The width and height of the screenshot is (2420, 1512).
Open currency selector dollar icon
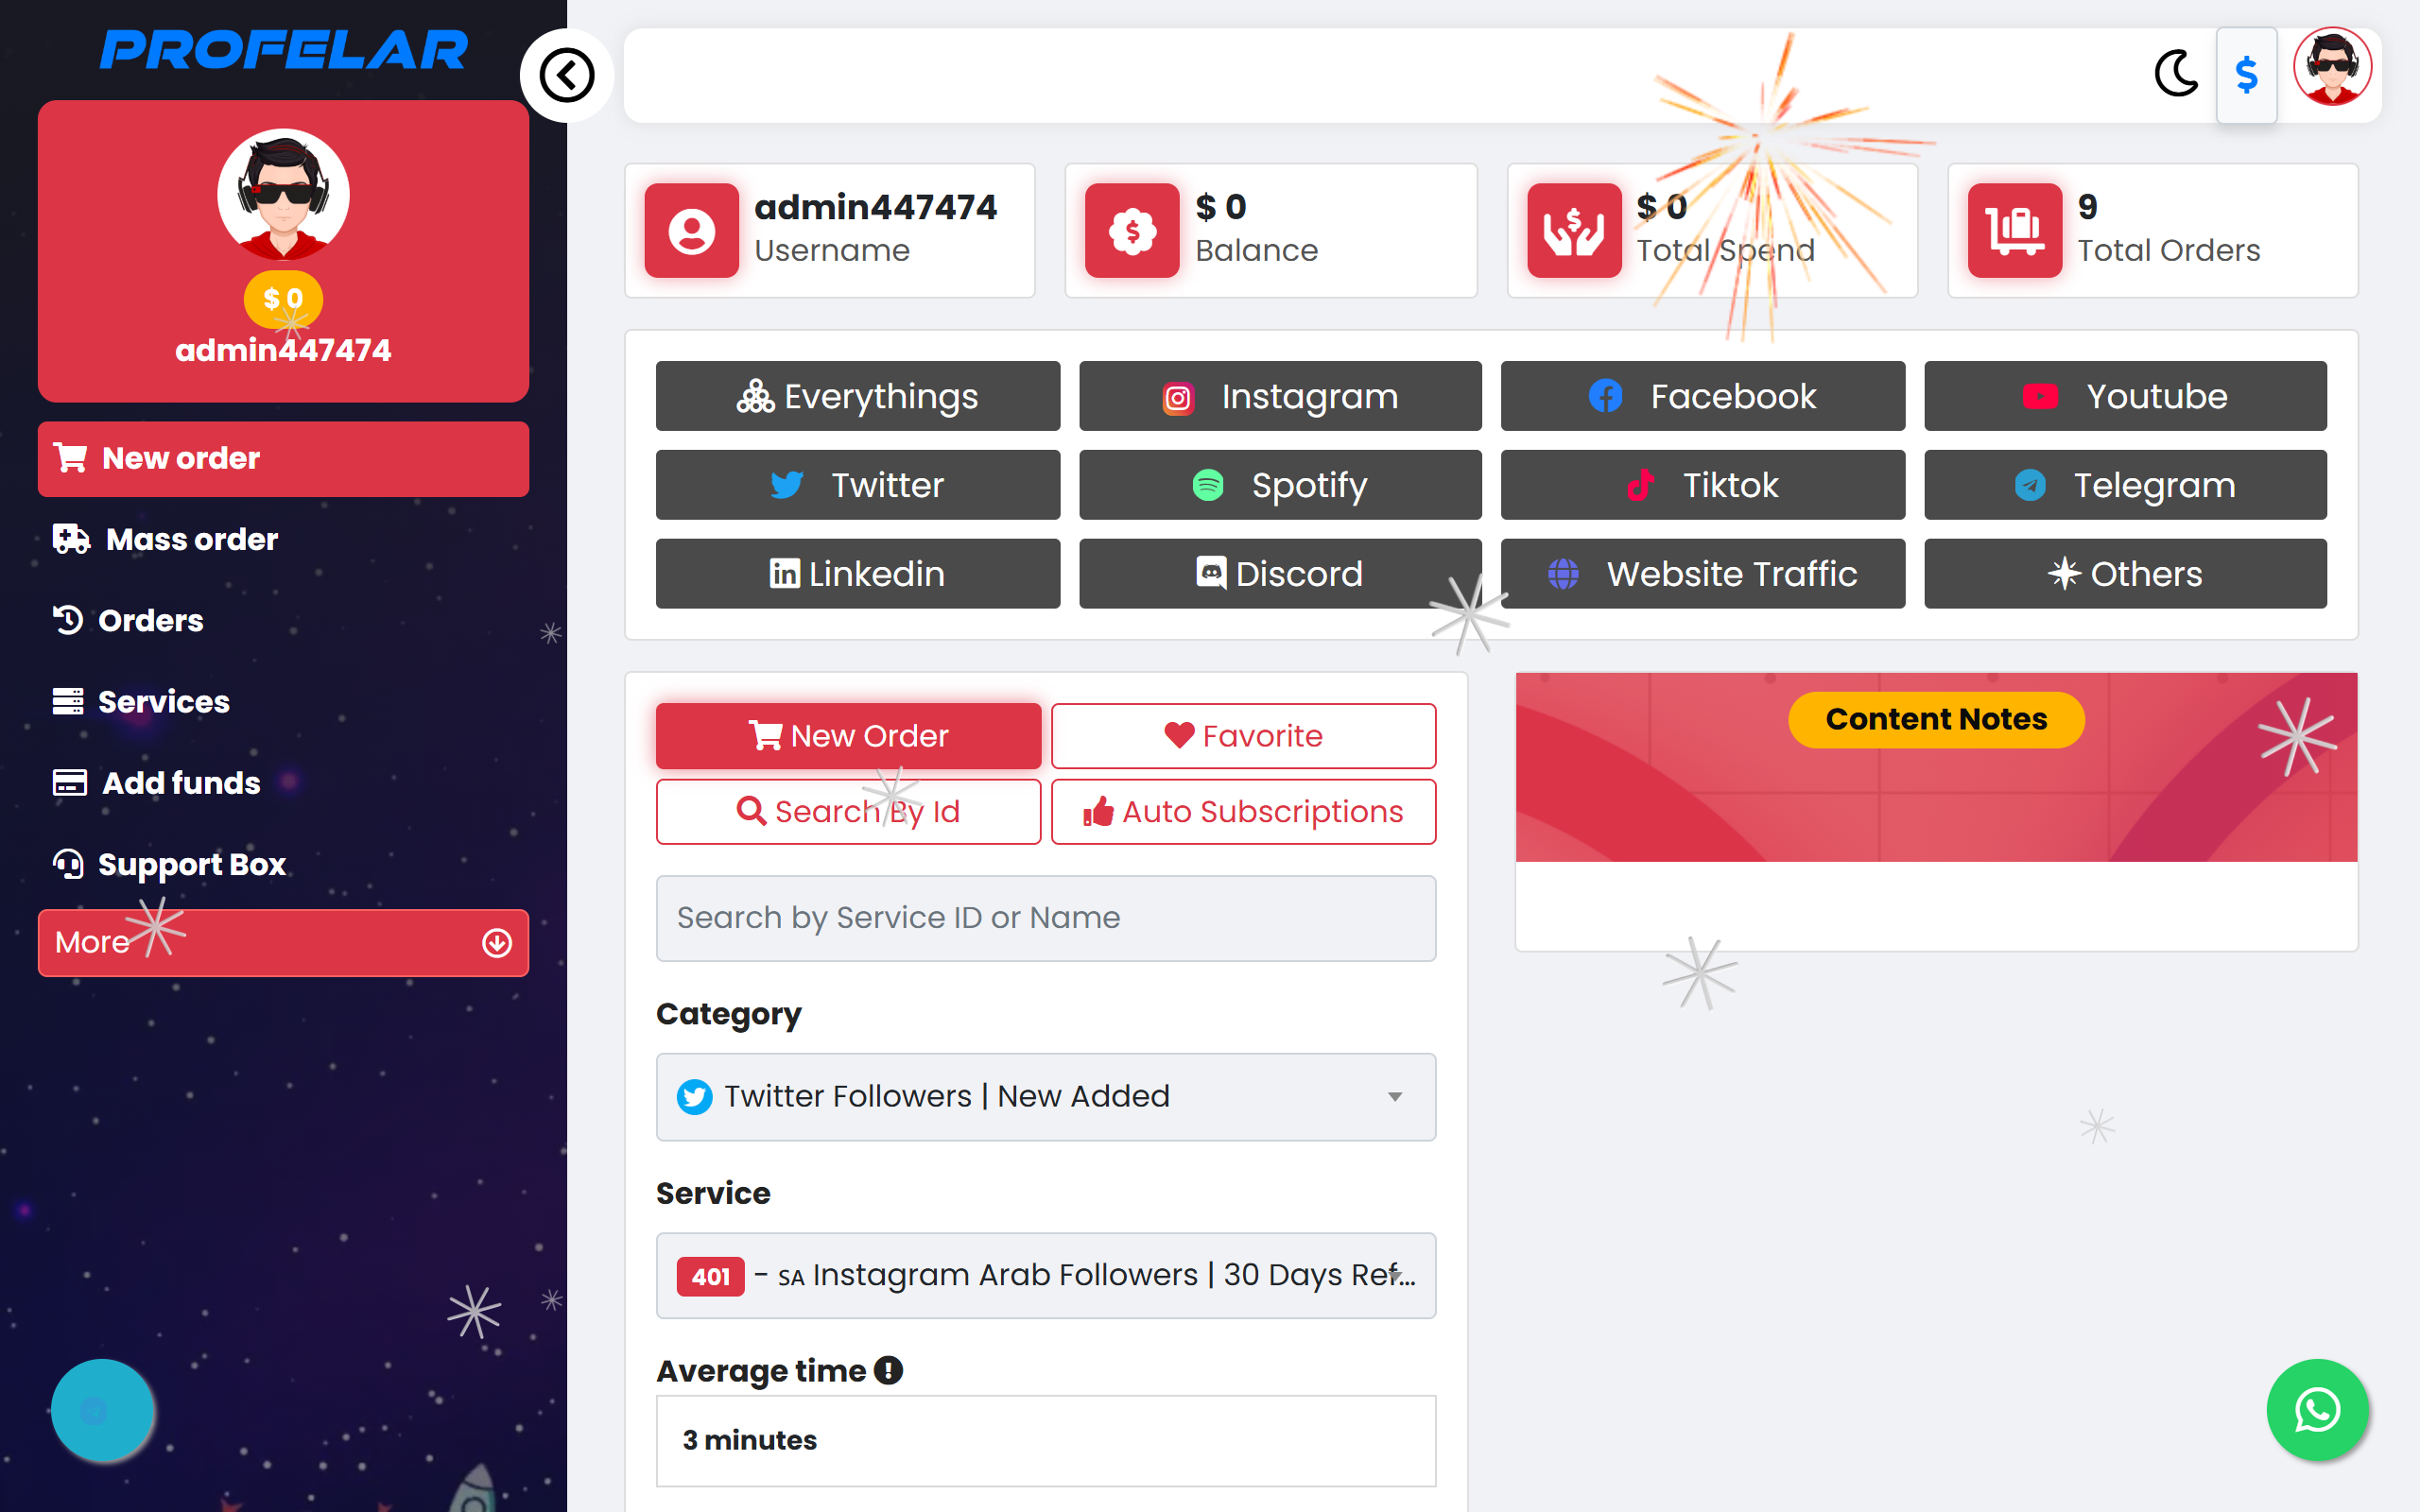pos(2246,75)
